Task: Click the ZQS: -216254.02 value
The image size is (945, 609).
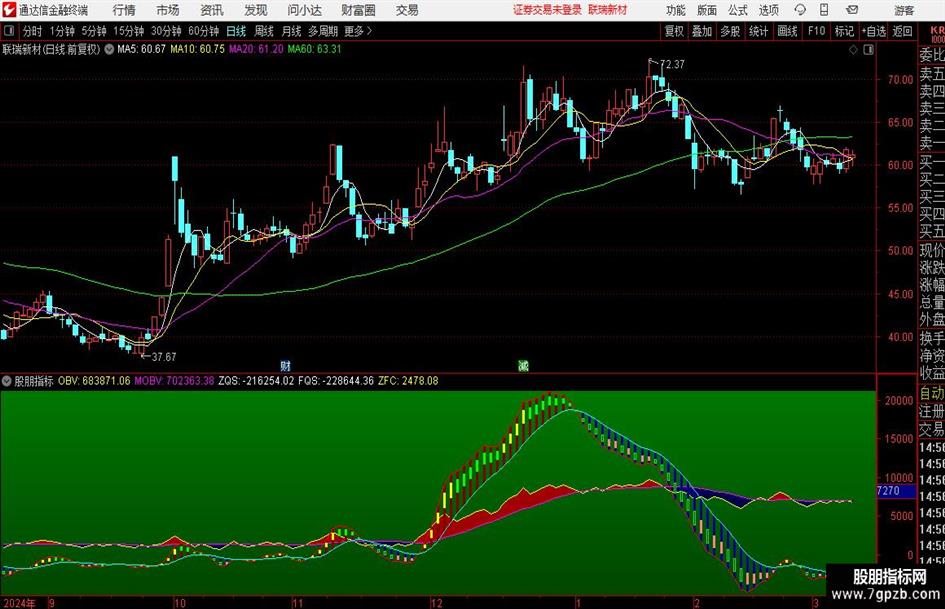Action: [256, 381]
